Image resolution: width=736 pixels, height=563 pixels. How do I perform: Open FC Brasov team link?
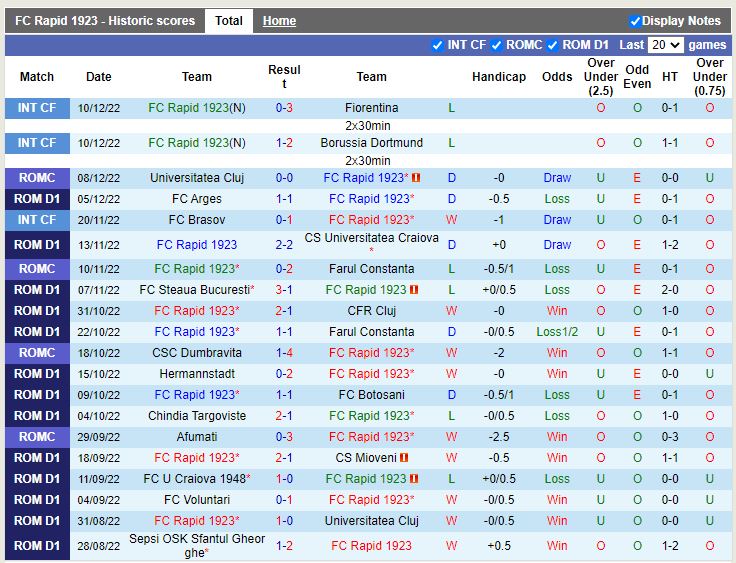[x=197, y=220]
